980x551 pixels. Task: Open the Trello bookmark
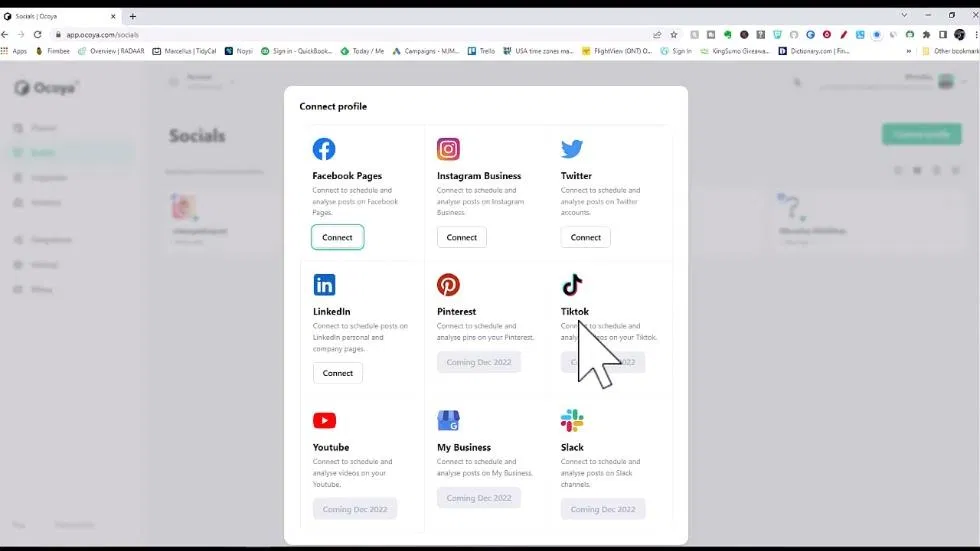pos(482,51)
